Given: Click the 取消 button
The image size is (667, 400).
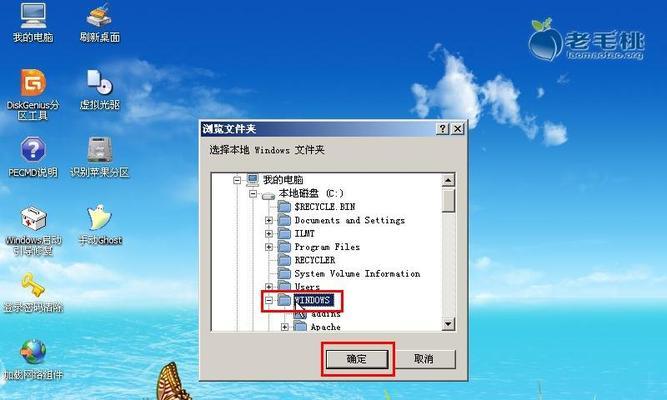Looking at the screenshot, I should [x=424, y=359].
